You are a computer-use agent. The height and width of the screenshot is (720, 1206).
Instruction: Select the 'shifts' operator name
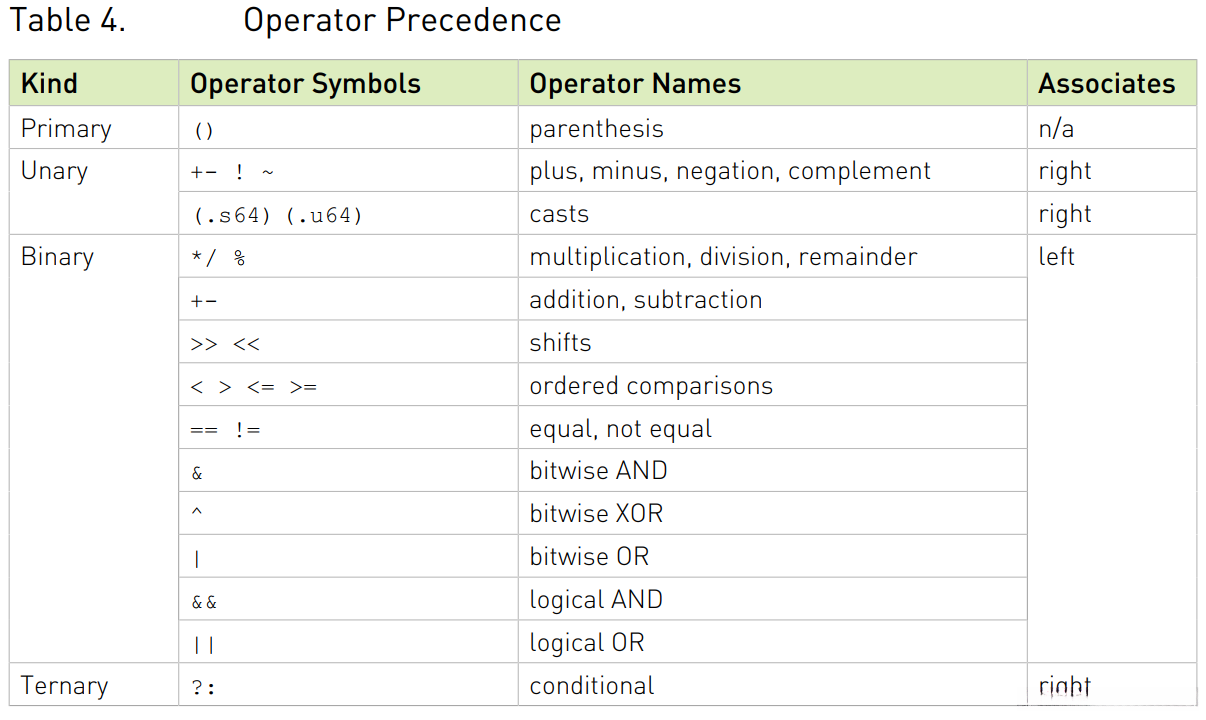pyautogui.click(x=560, y=343)
